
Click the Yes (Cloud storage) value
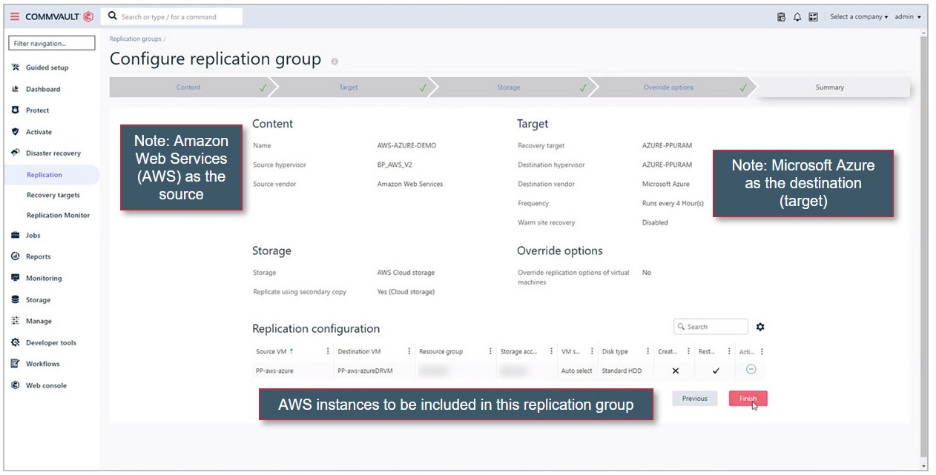[x=406, y=292]
